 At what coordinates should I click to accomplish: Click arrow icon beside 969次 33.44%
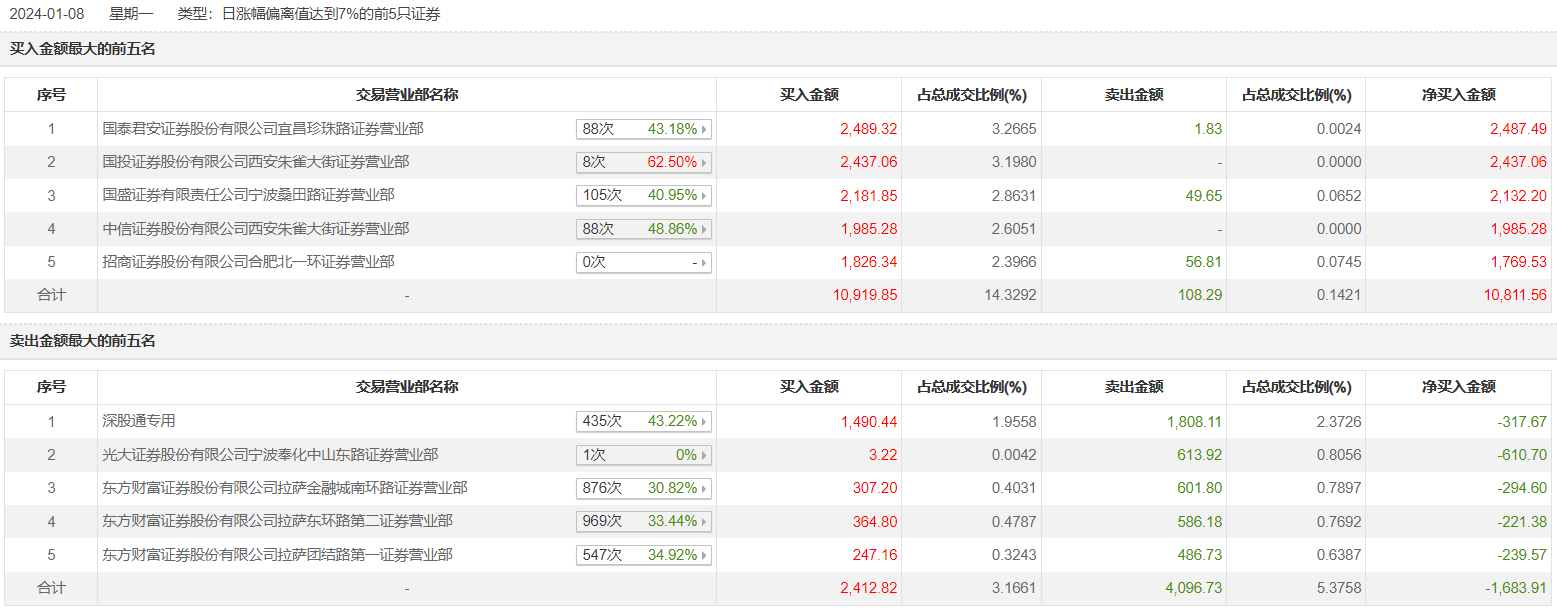705,522
